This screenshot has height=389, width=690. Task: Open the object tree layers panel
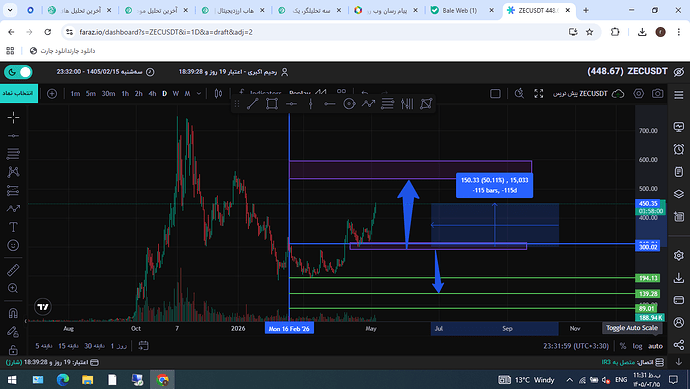pos(679,194)
